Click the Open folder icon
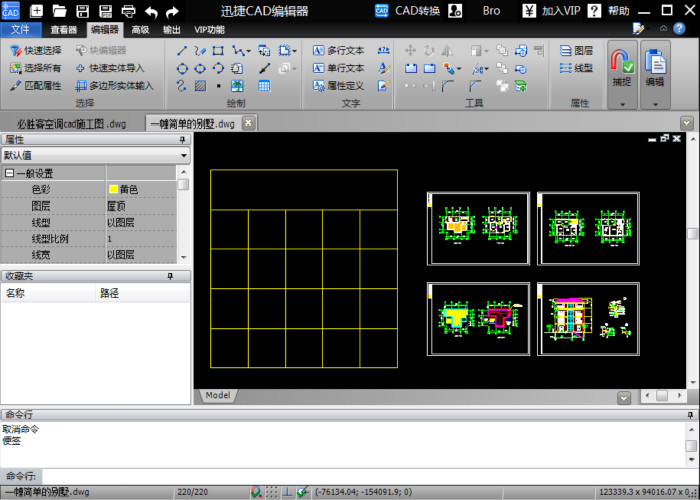The image size is (700, 500). click(59, 11)
